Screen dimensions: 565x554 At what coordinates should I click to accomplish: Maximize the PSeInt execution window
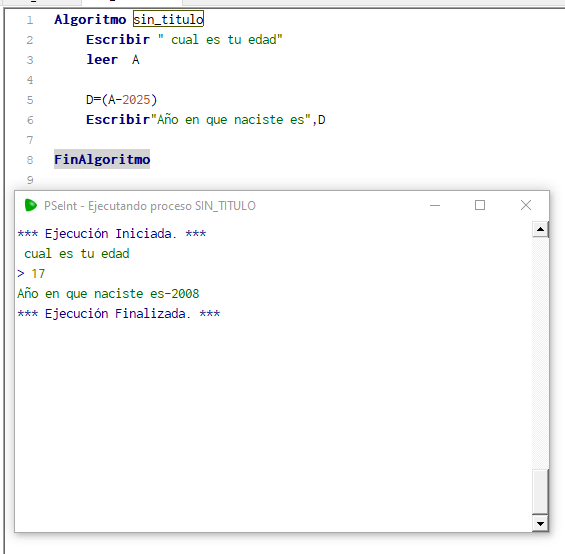[x=480, y=205]
